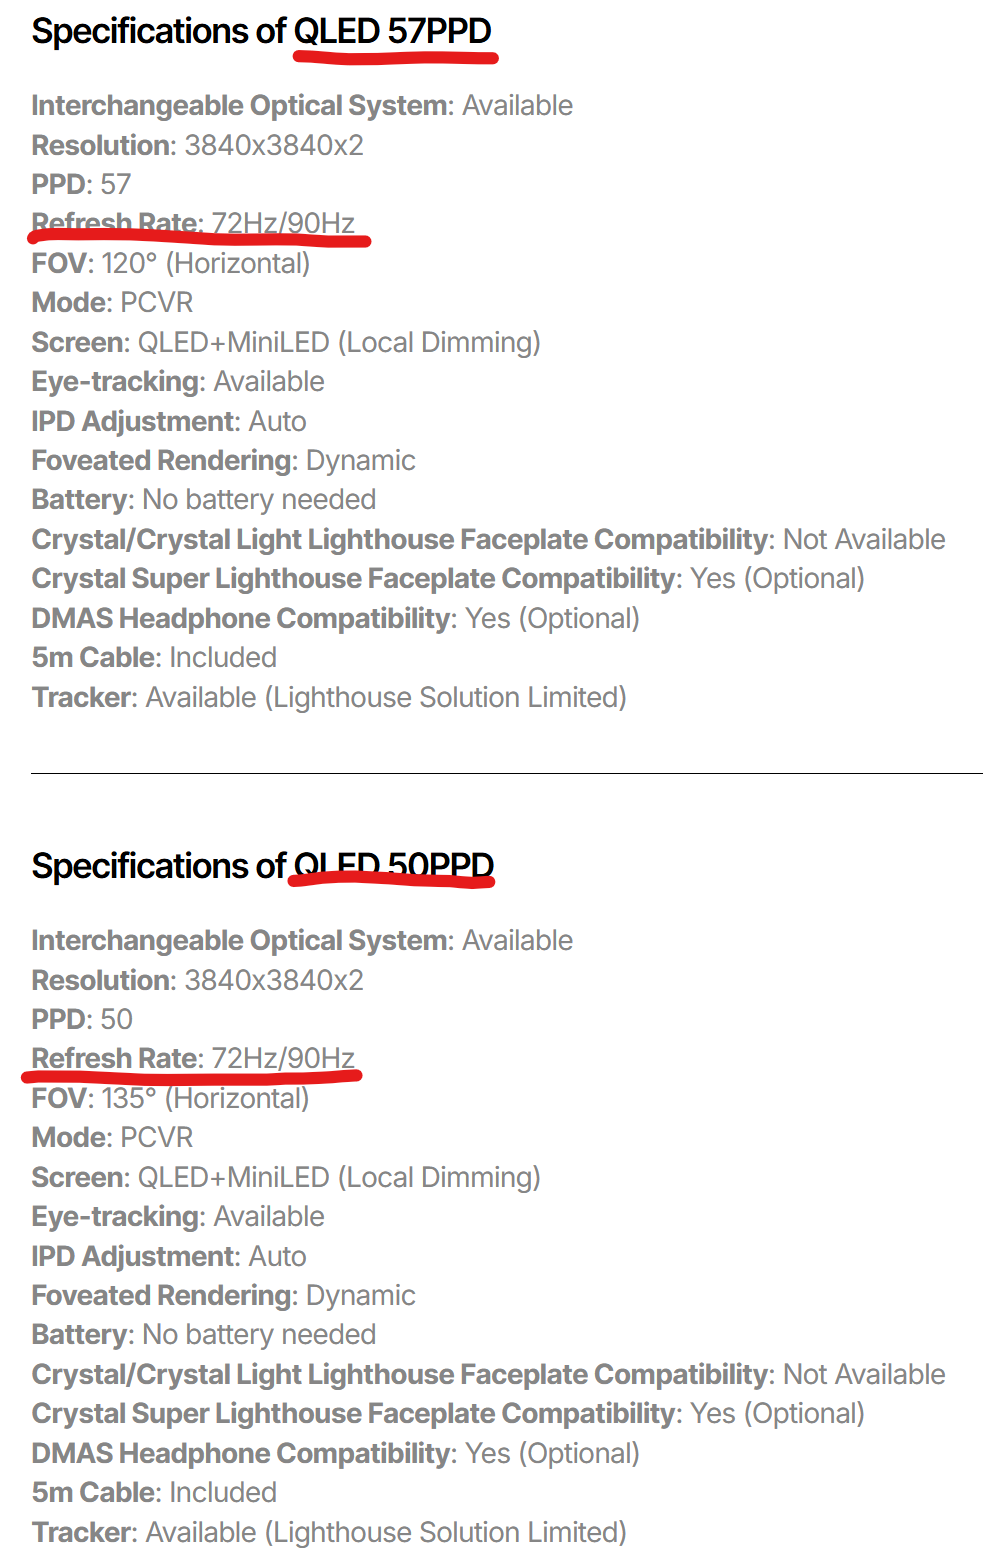Click the Resolution line in the 57PPD section
Image resolution: width=983 pixels, height=1564 pixels.
197,145
